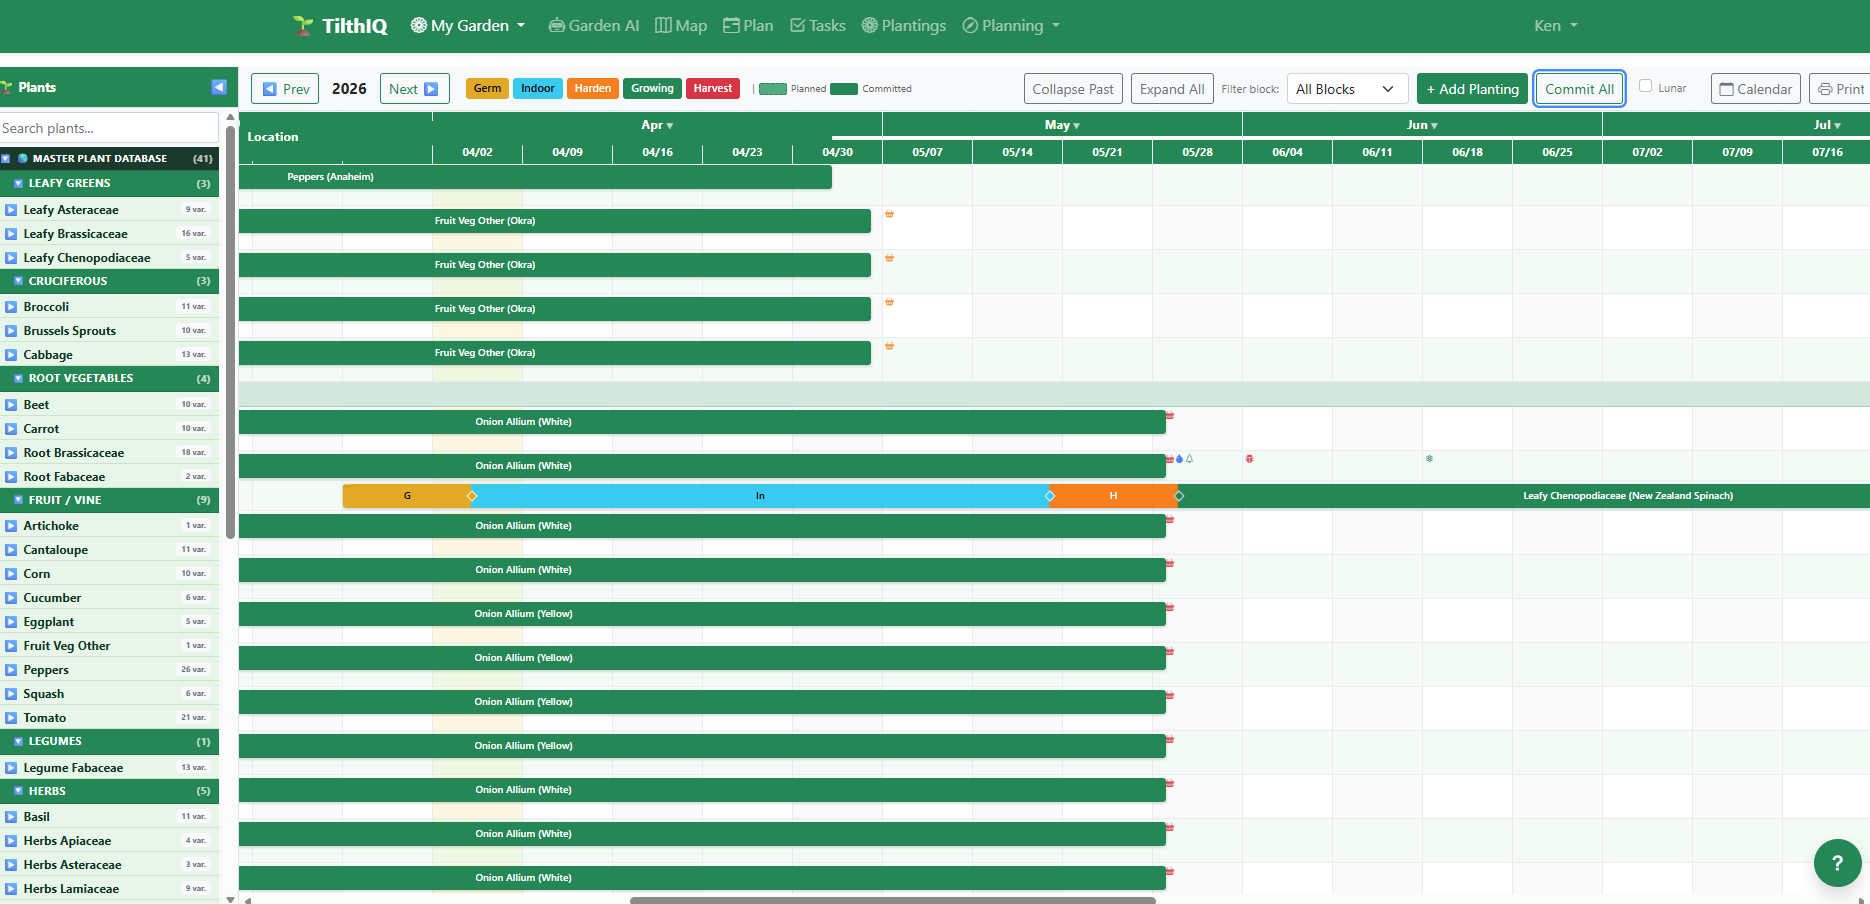The width and height of the screenshot is (1870, 904).
Task: Click the left arrow icon on Prev
Action: tap(270, 89)
